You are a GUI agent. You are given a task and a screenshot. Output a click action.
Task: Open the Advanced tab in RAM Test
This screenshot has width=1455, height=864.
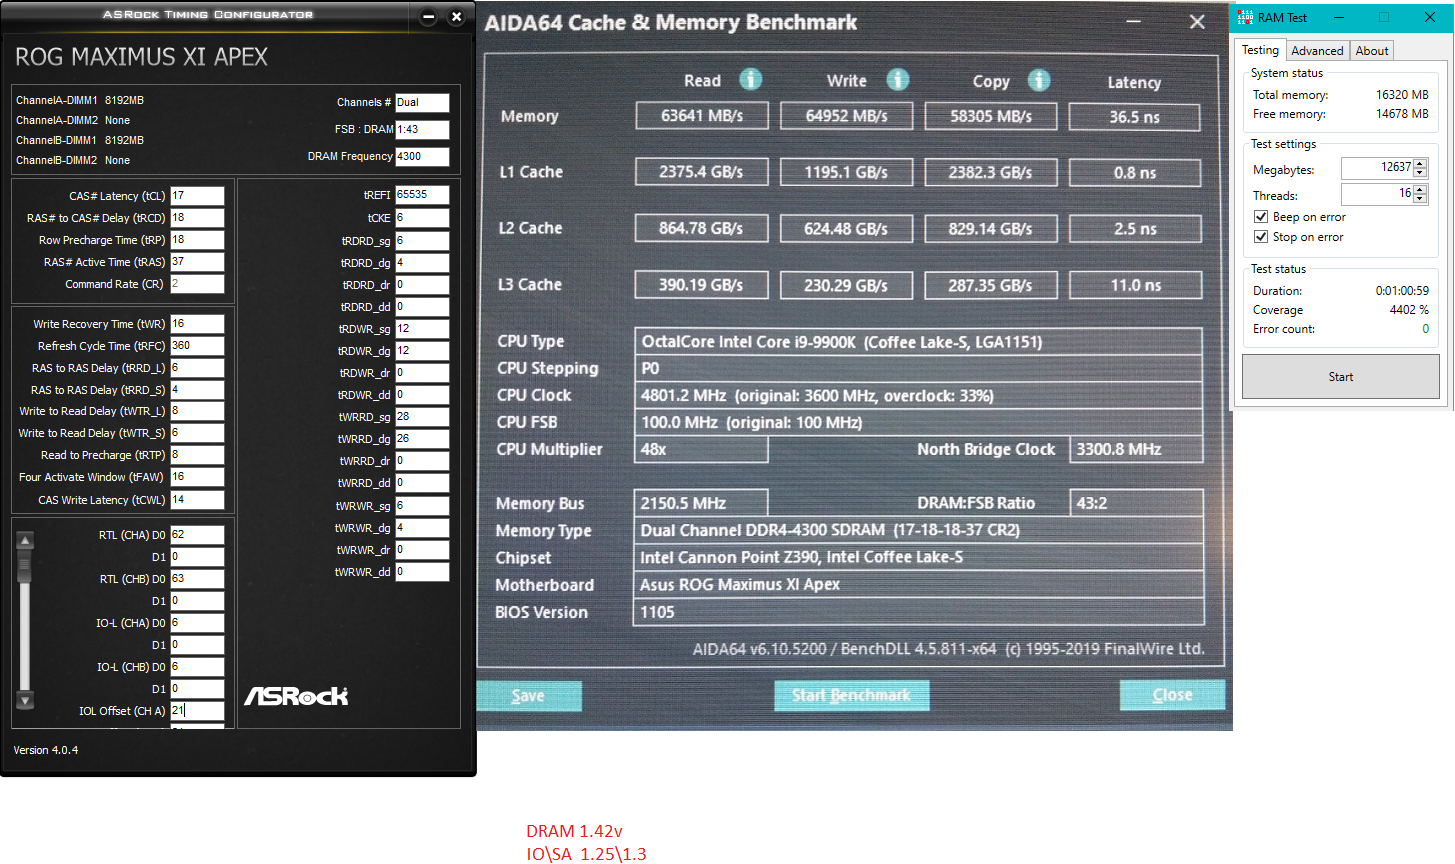pos(1317,51)
